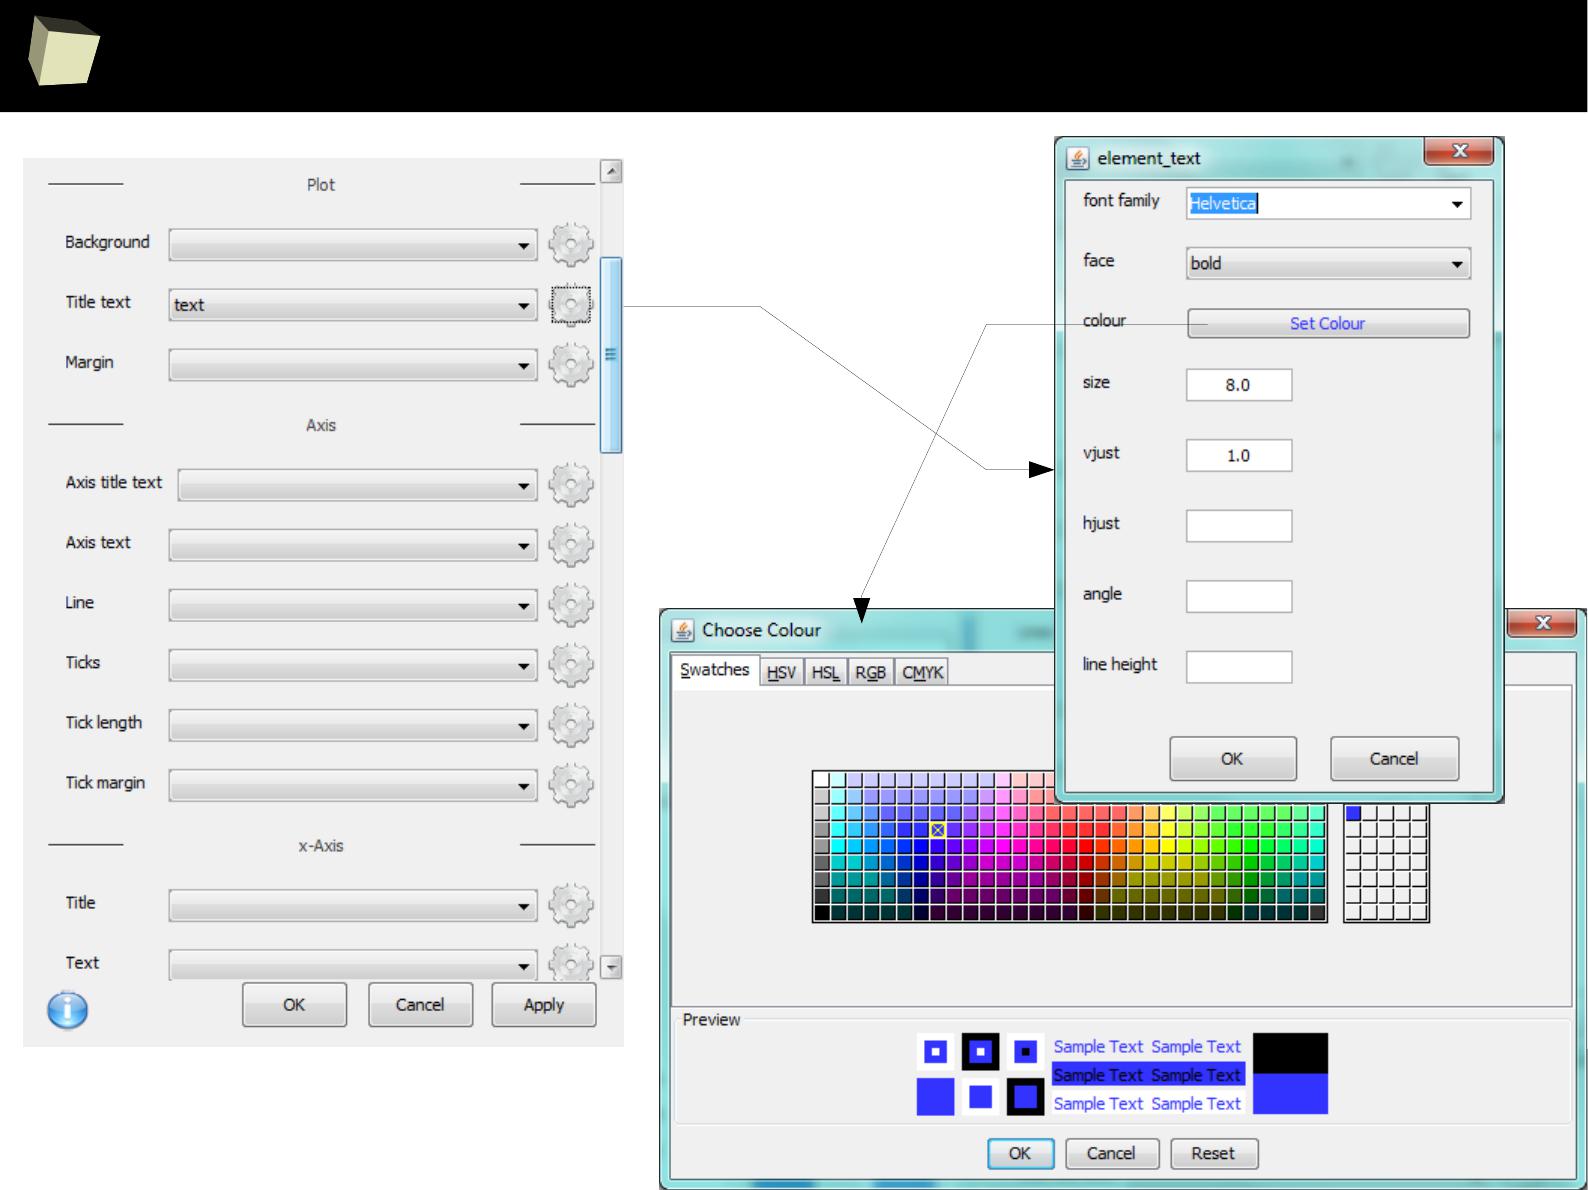
Task: Click the empty angle field
Action: coord(1239,597)
